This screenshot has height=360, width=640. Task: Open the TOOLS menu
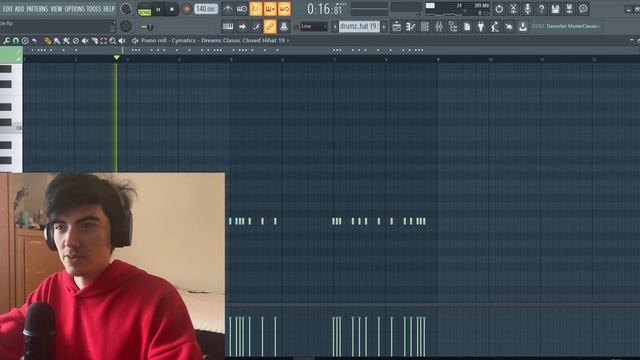click(93, 9)
